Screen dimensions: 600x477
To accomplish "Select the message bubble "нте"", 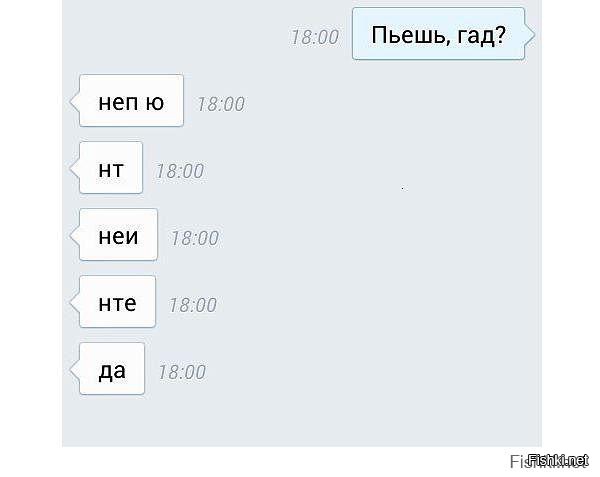I will (117, 301).
